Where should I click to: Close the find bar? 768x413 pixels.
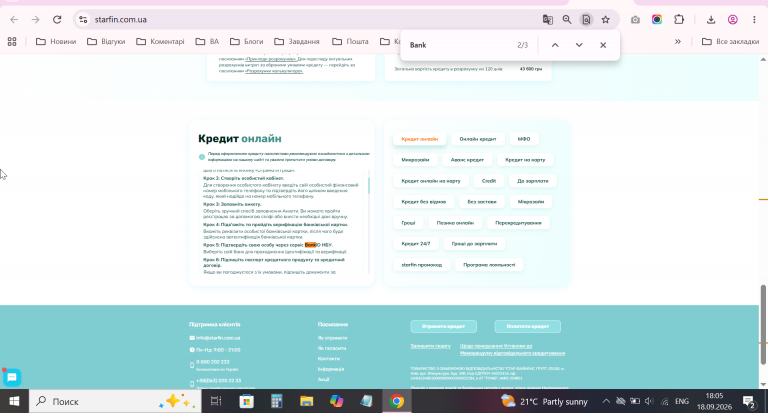click(x=603, y=45)
